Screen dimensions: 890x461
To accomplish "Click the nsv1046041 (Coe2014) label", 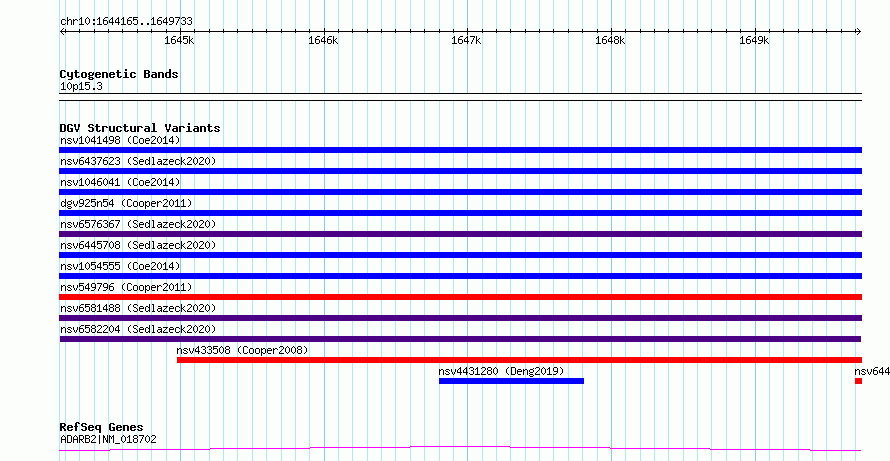I will pyautogui.click(x=120, y=182).
